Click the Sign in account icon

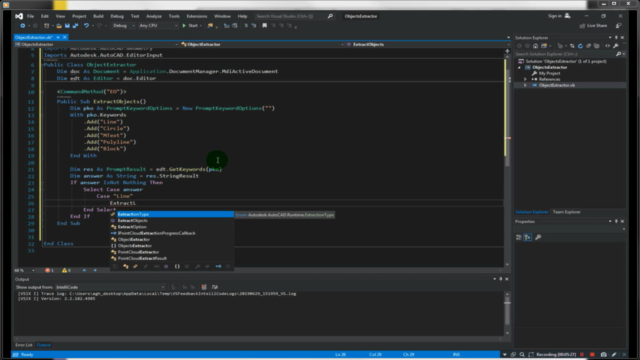[x=567, y=16]
